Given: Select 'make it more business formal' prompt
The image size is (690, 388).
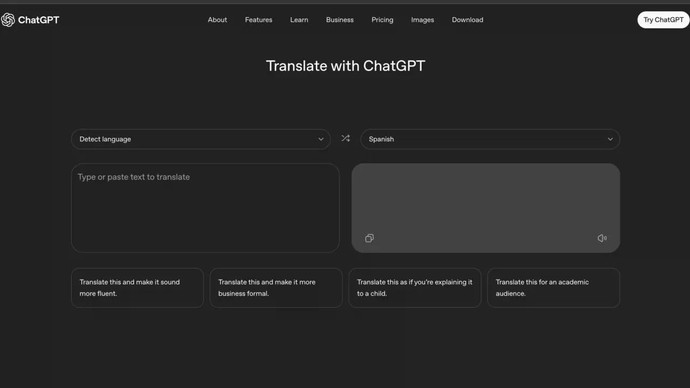Looking at the screenshot, I should [276, 288].
